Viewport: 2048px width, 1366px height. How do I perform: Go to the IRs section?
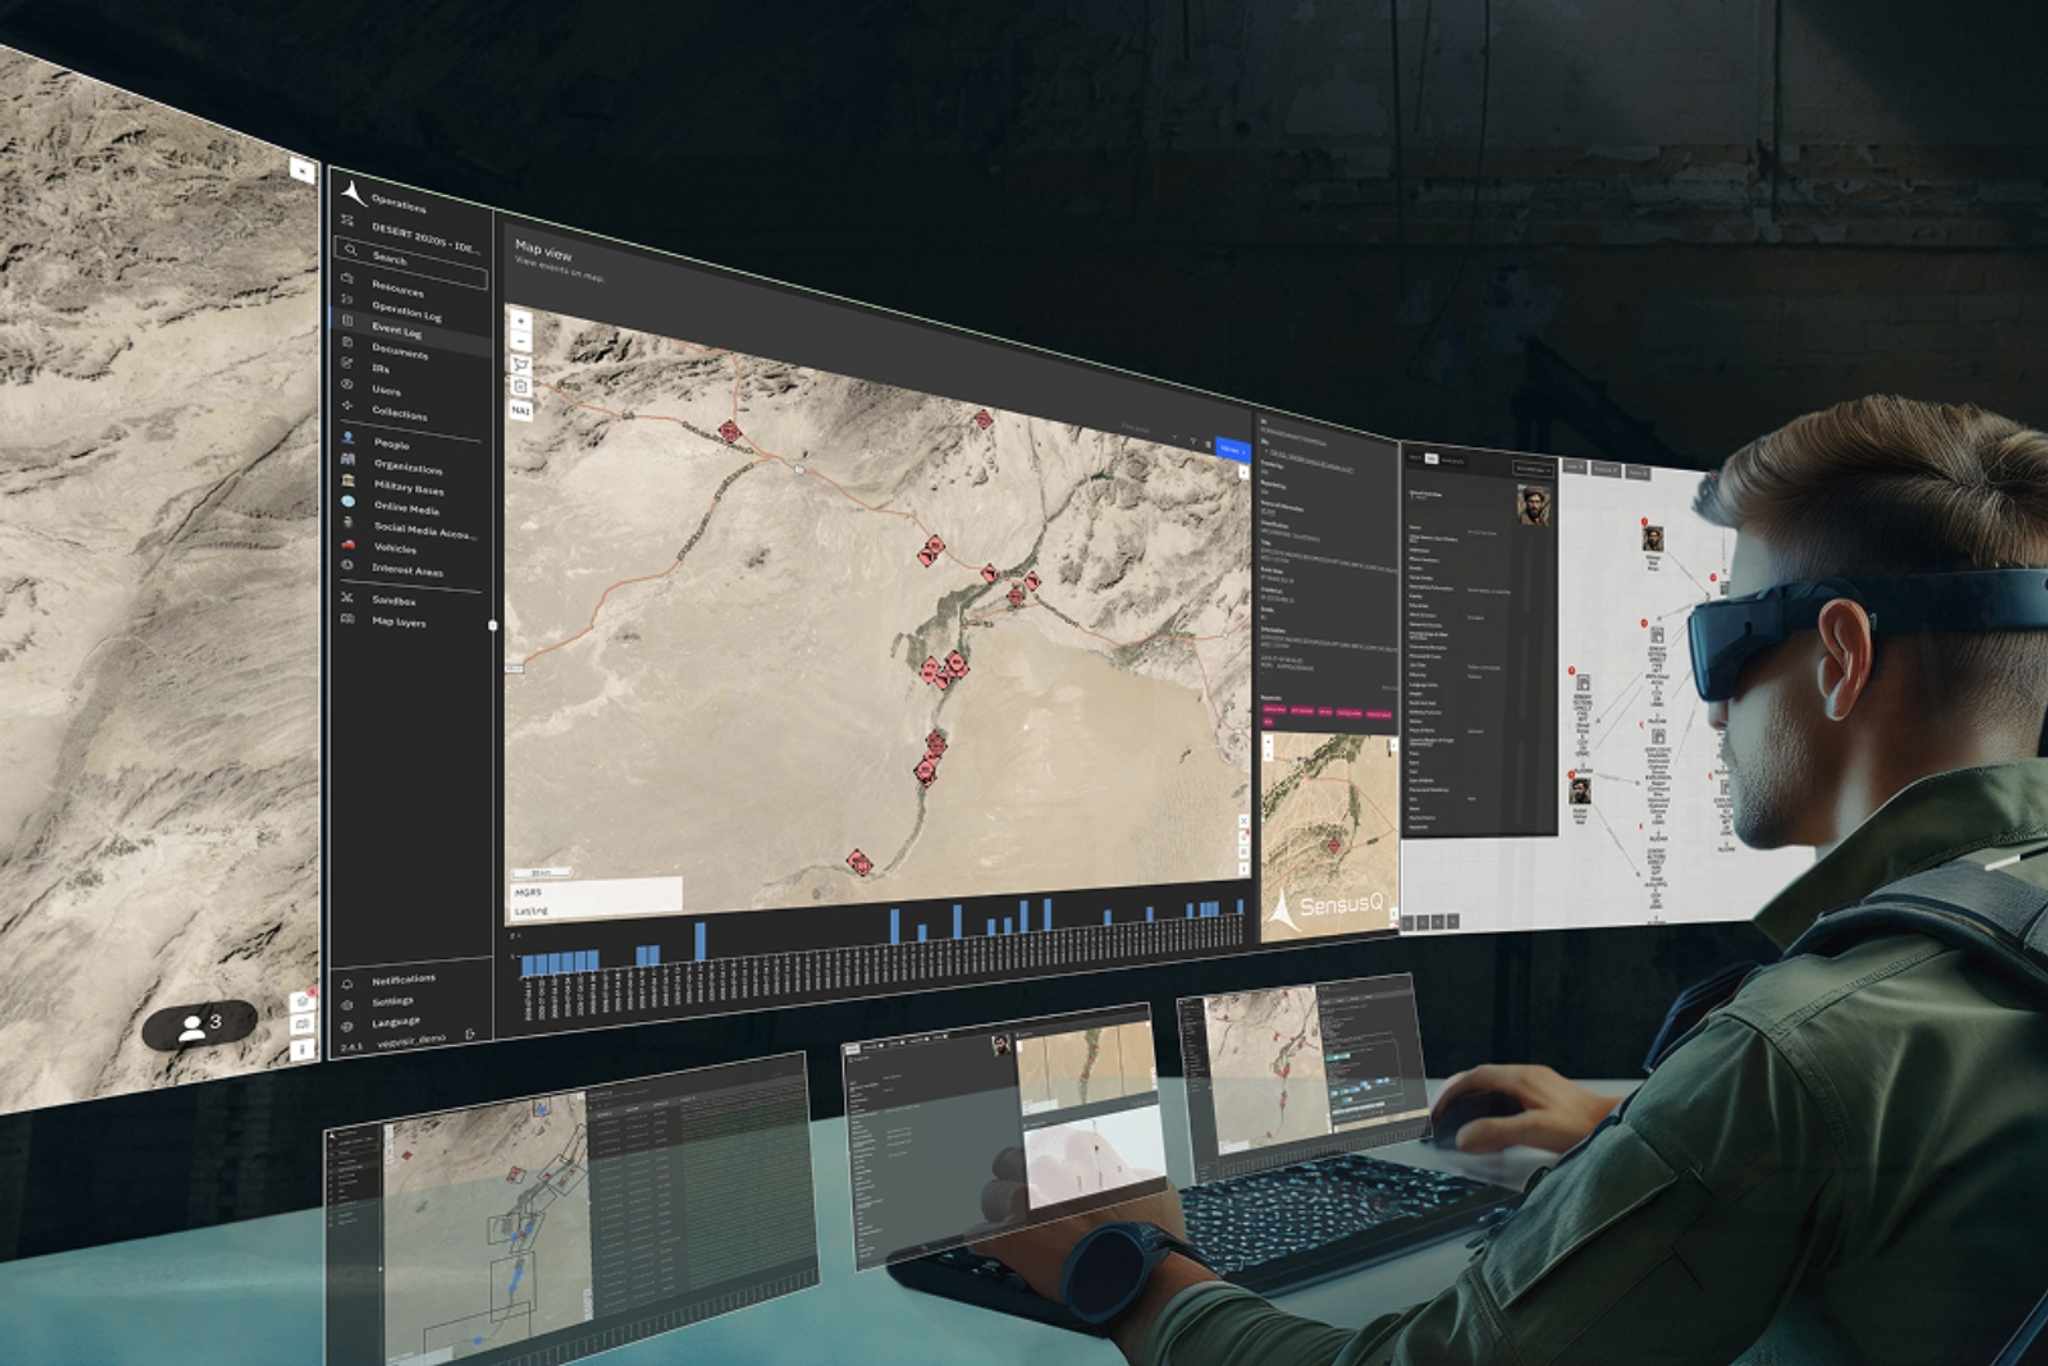tap(380, 369)
